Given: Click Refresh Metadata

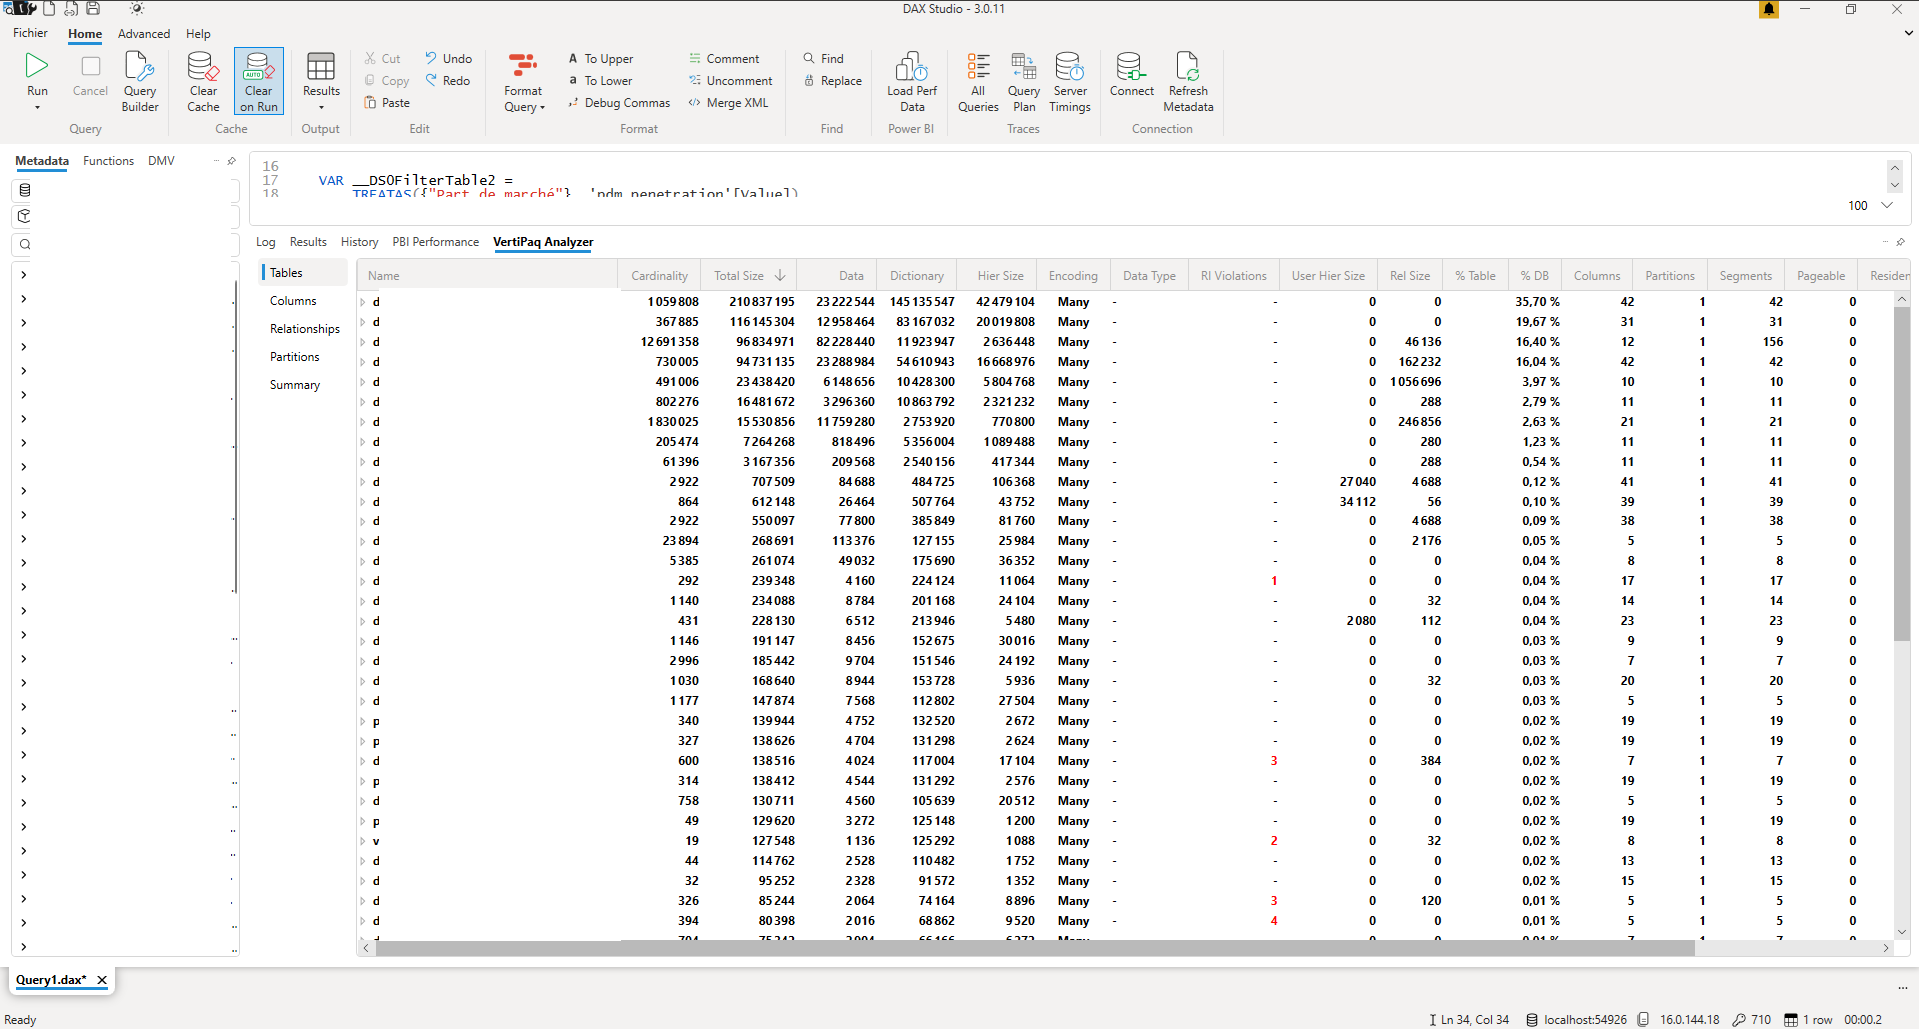Looking at the screenshot, I should pyautogui.click(x=1188, y=82).
